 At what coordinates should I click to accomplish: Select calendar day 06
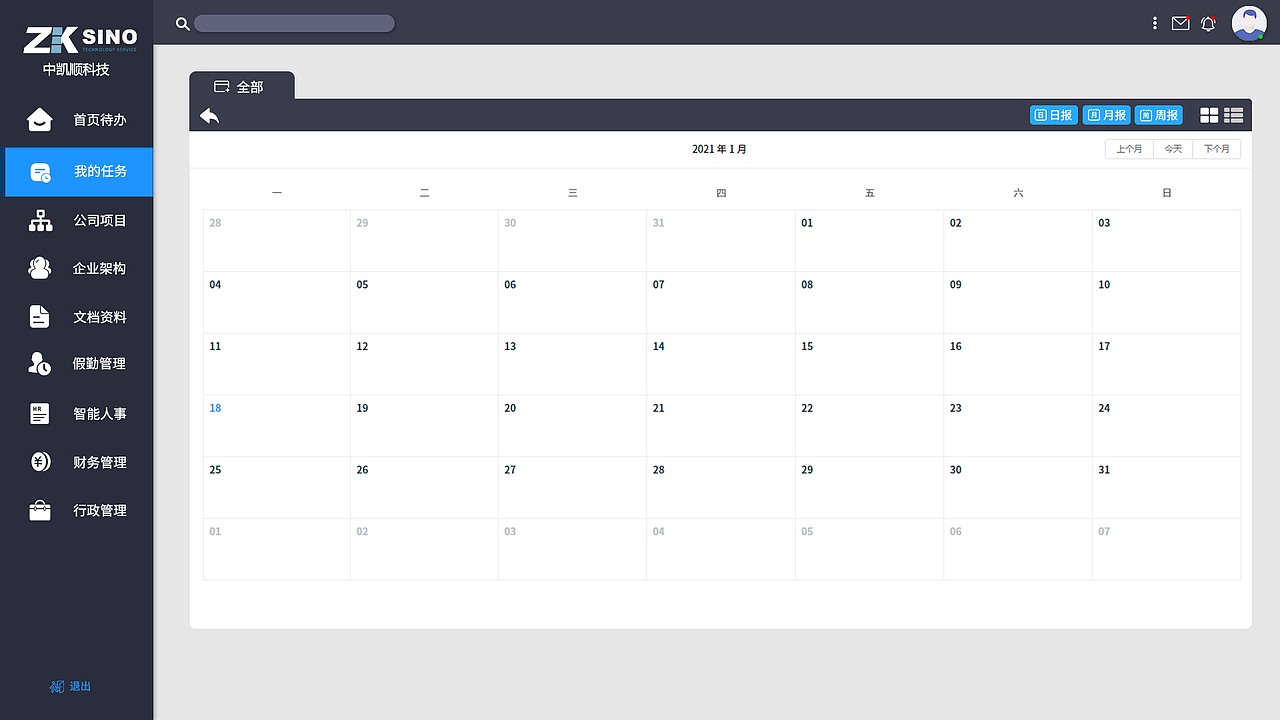pyautogui.click(x=572, y=303)
